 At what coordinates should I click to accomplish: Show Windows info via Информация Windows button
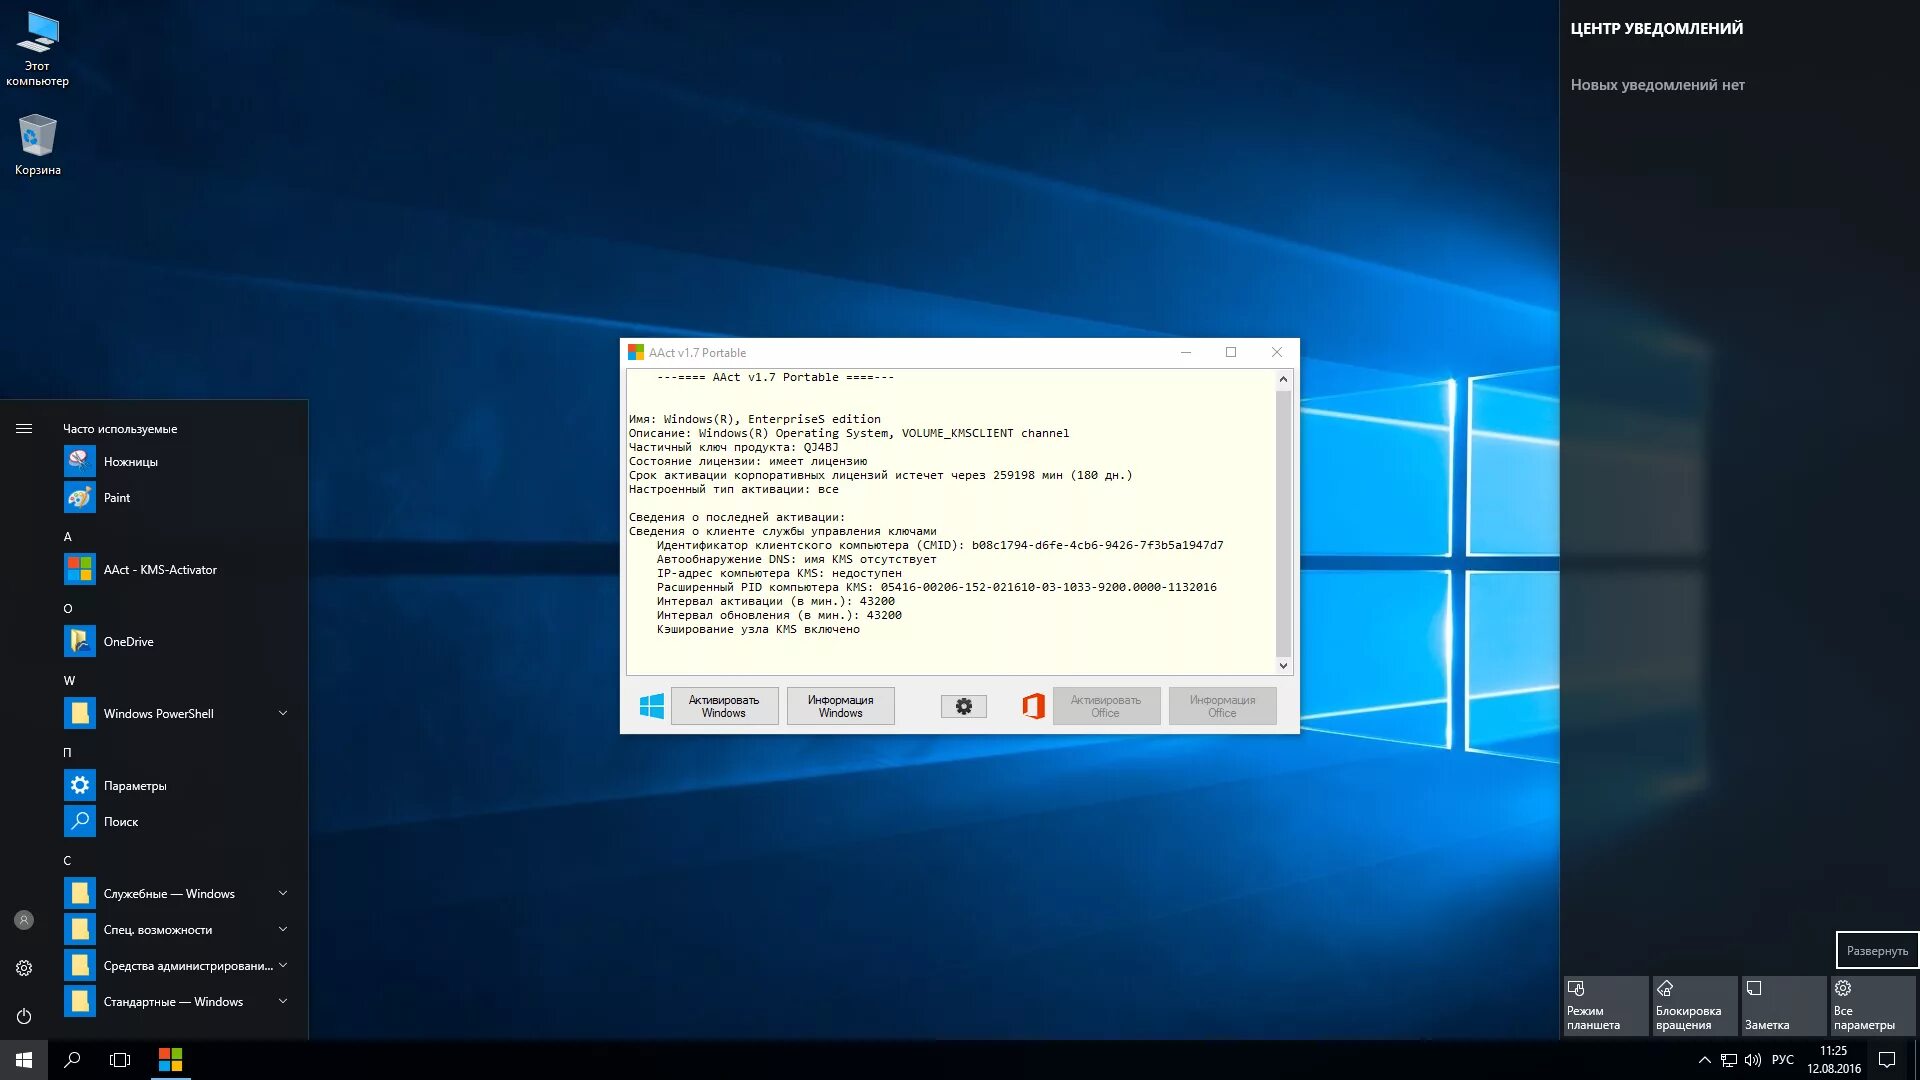tap(840, 706)
